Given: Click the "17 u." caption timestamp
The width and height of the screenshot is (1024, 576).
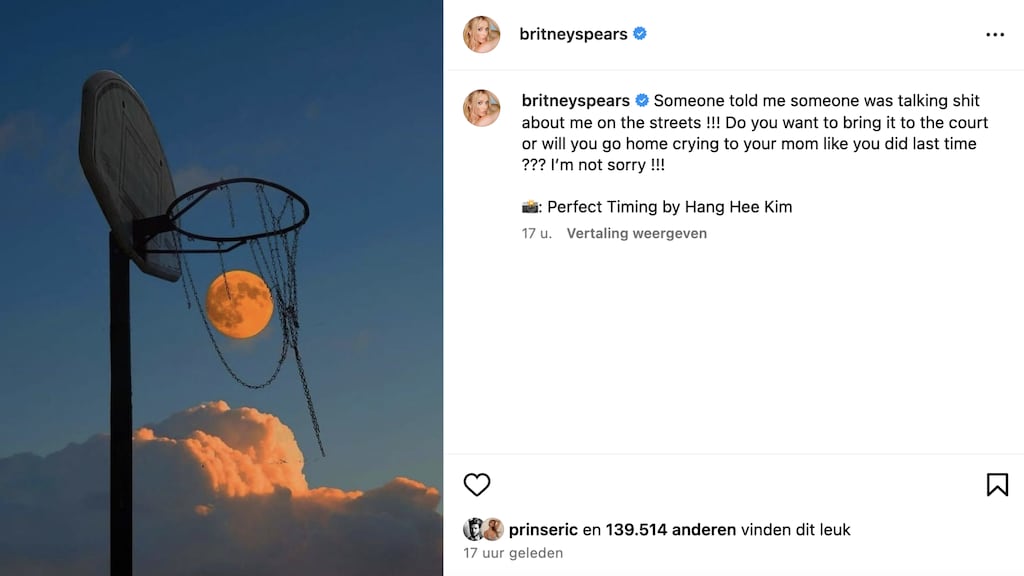Looking at the screenshot, I should click(x=536, y=233).
